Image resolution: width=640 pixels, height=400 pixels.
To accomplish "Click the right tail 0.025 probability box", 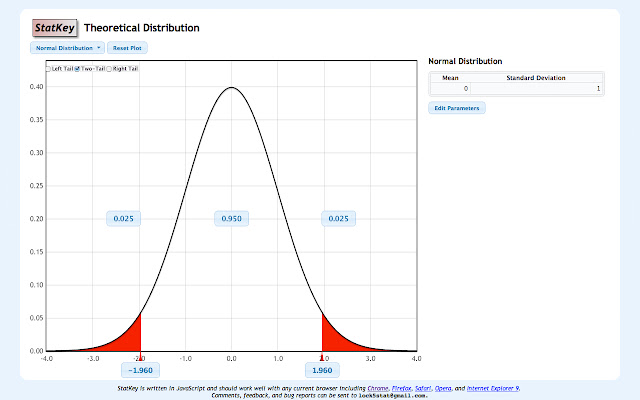I will pos(340,218).
